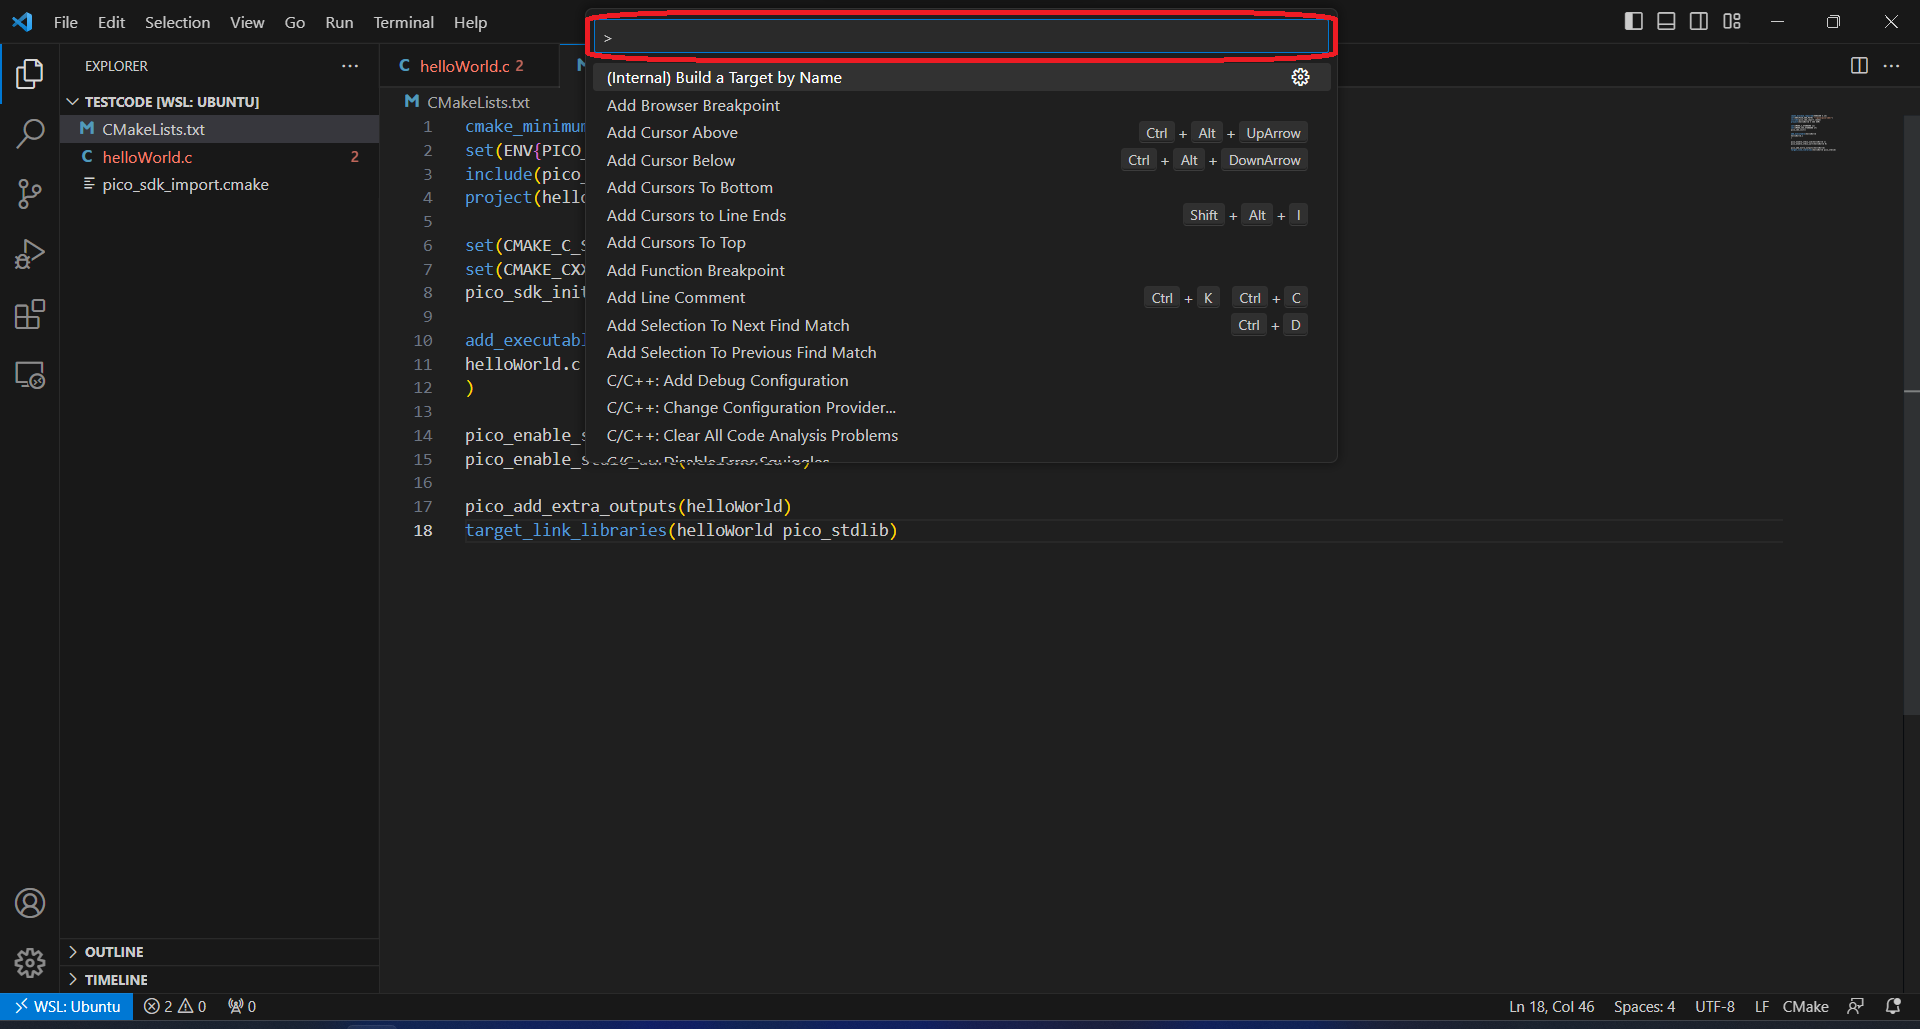This screenshot has height=1029, width=1920.
Task: Expand the TIMELINE section
Action: (x=116, y=980)
